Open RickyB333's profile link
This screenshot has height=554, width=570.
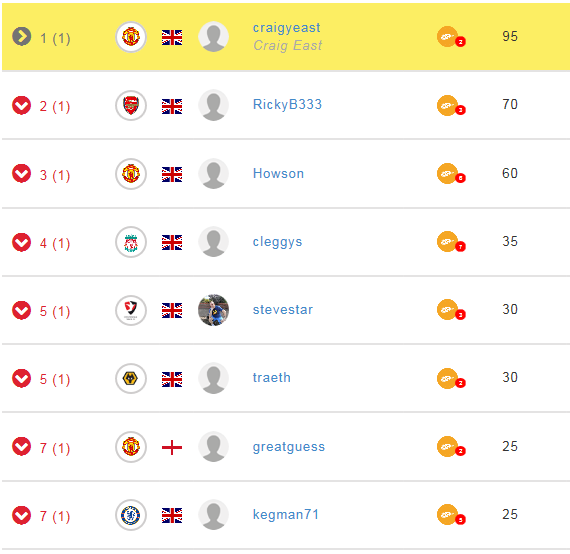coord(287,104)
